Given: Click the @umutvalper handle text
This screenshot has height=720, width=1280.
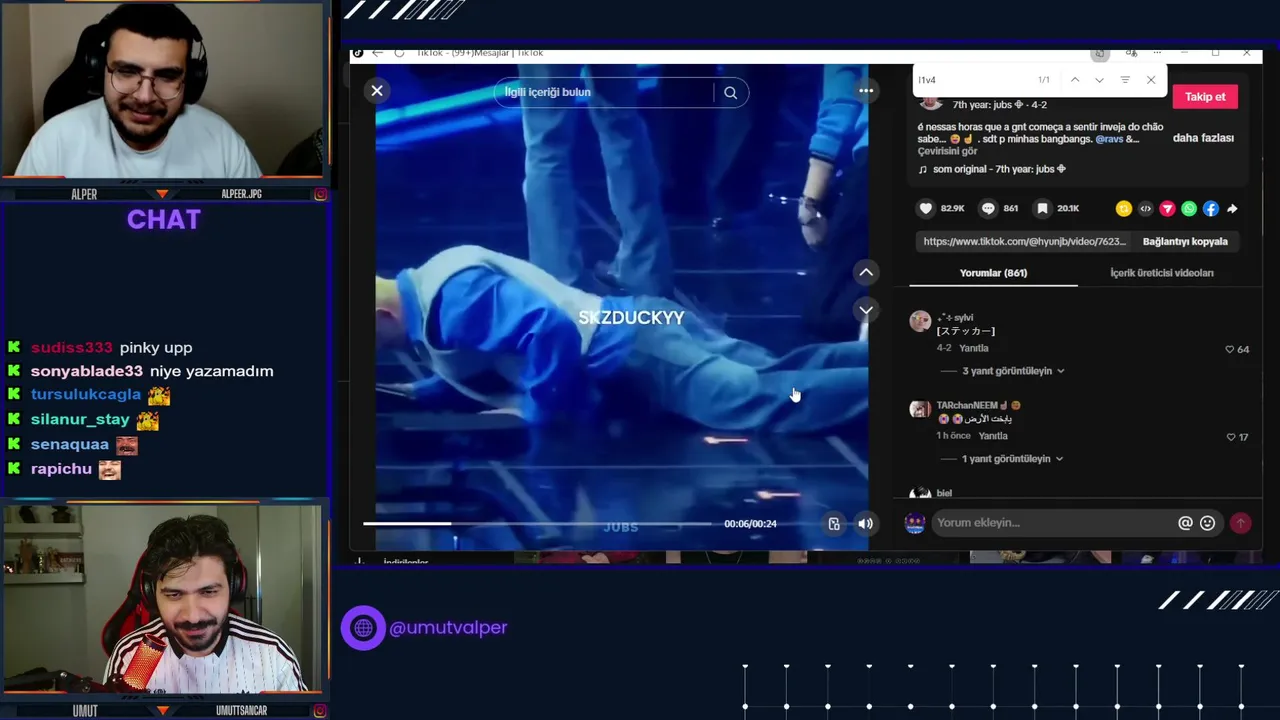Looking at the screenshot, I should point(448,628).
